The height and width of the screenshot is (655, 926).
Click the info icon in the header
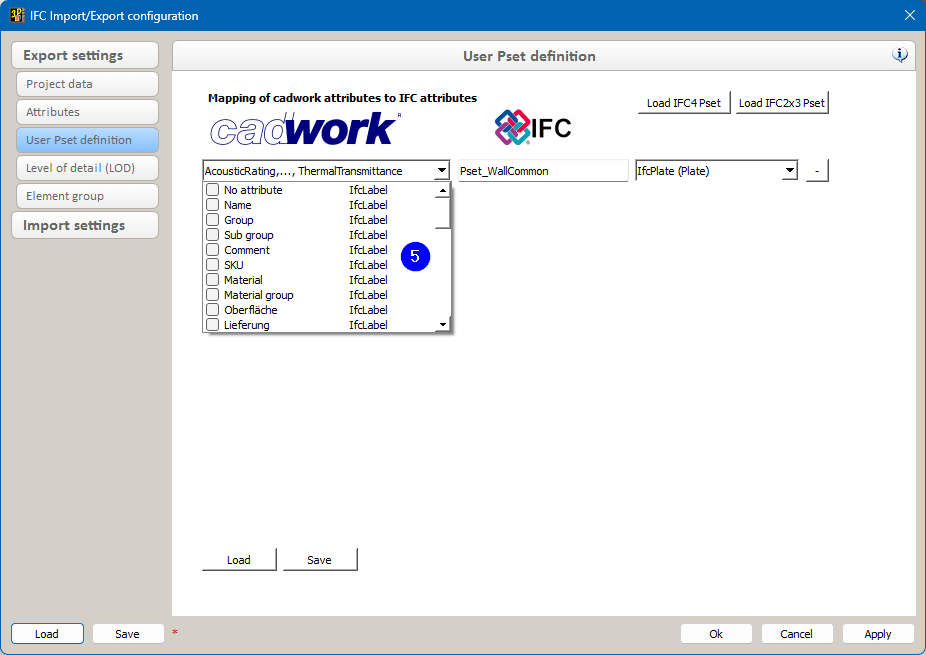tap(900, 55)
